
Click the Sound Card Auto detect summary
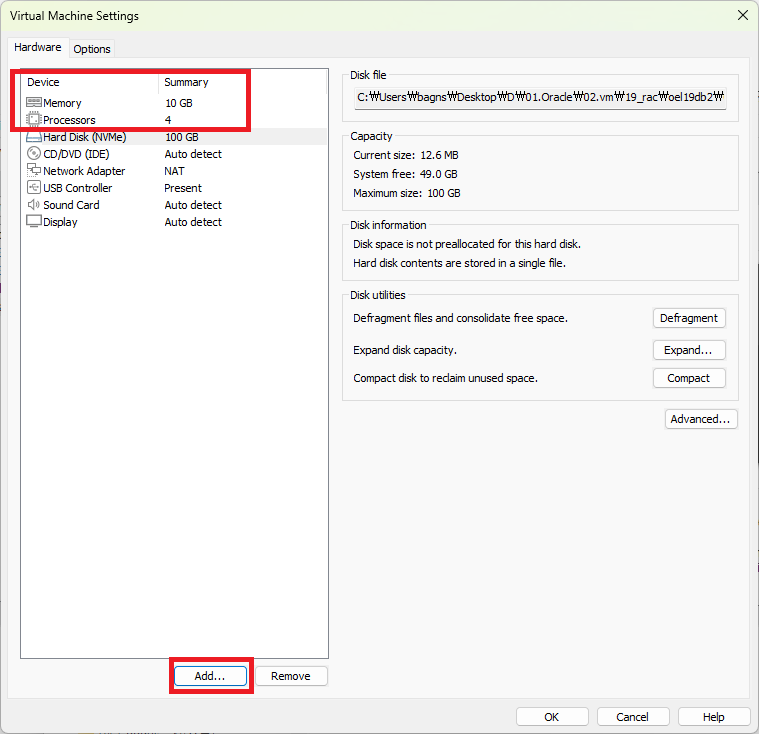click(x=193, y=205)
